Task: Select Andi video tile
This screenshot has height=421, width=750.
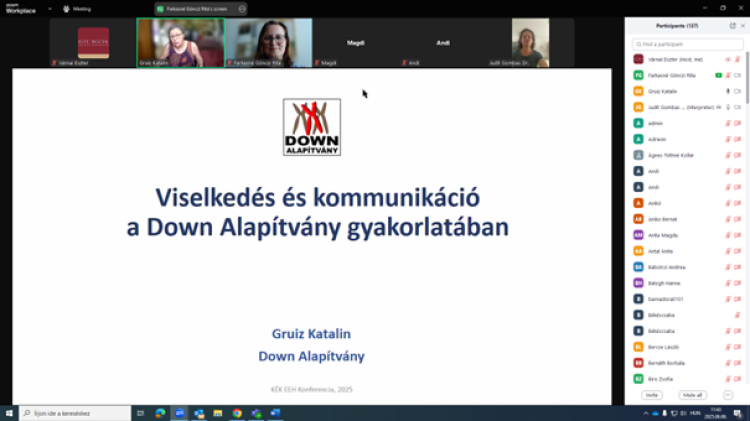Action: (443, 43)
